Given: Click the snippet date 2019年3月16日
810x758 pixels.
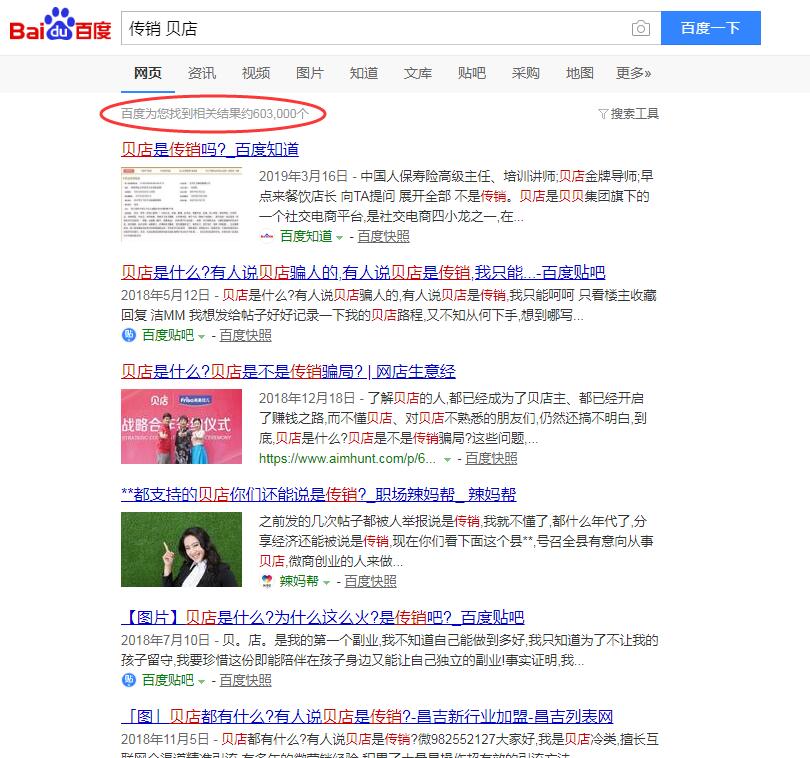Looking at the screenshot, I should [x=303, y=176].
